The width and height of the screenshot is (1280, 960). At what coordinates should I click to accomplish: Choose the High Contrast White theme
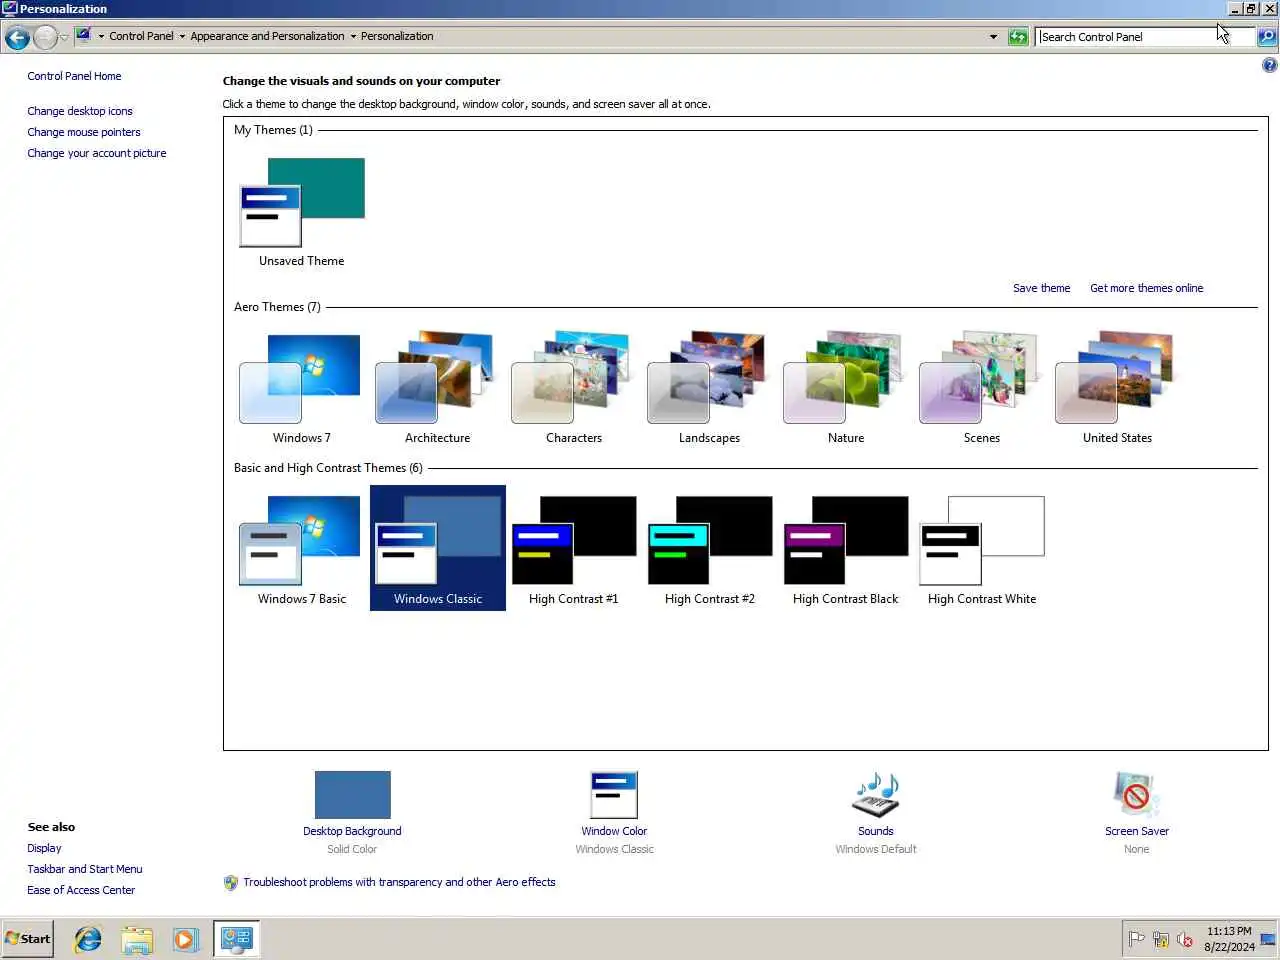[x=982, y=549]
